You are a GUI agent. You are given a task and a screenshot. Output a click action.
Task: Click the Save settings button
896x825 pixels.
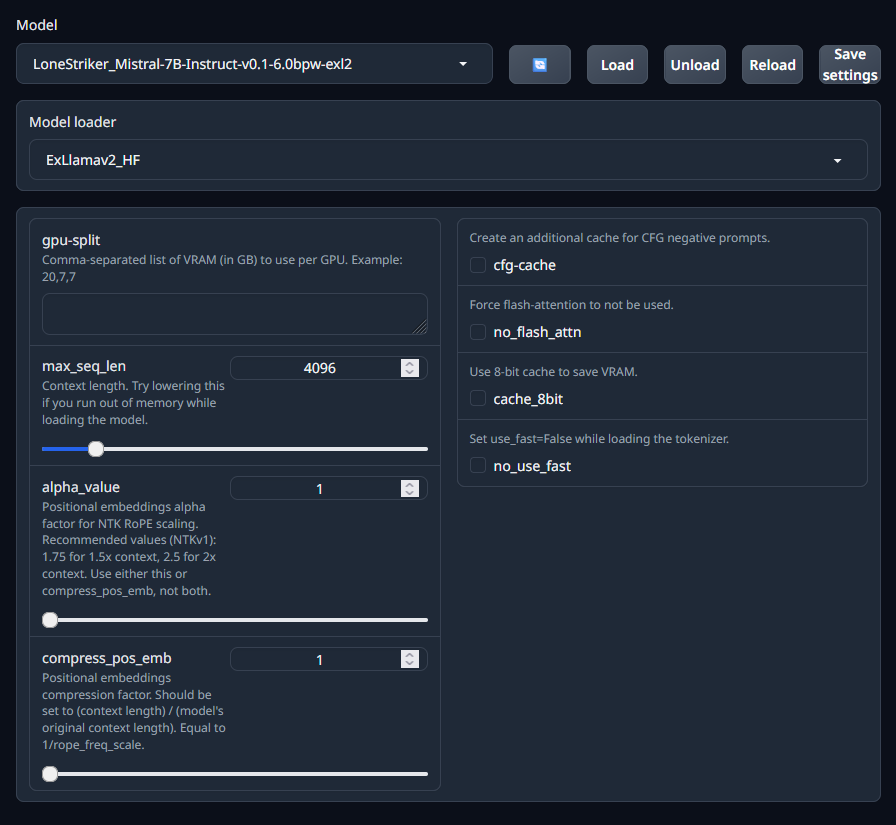pos(849,64)
